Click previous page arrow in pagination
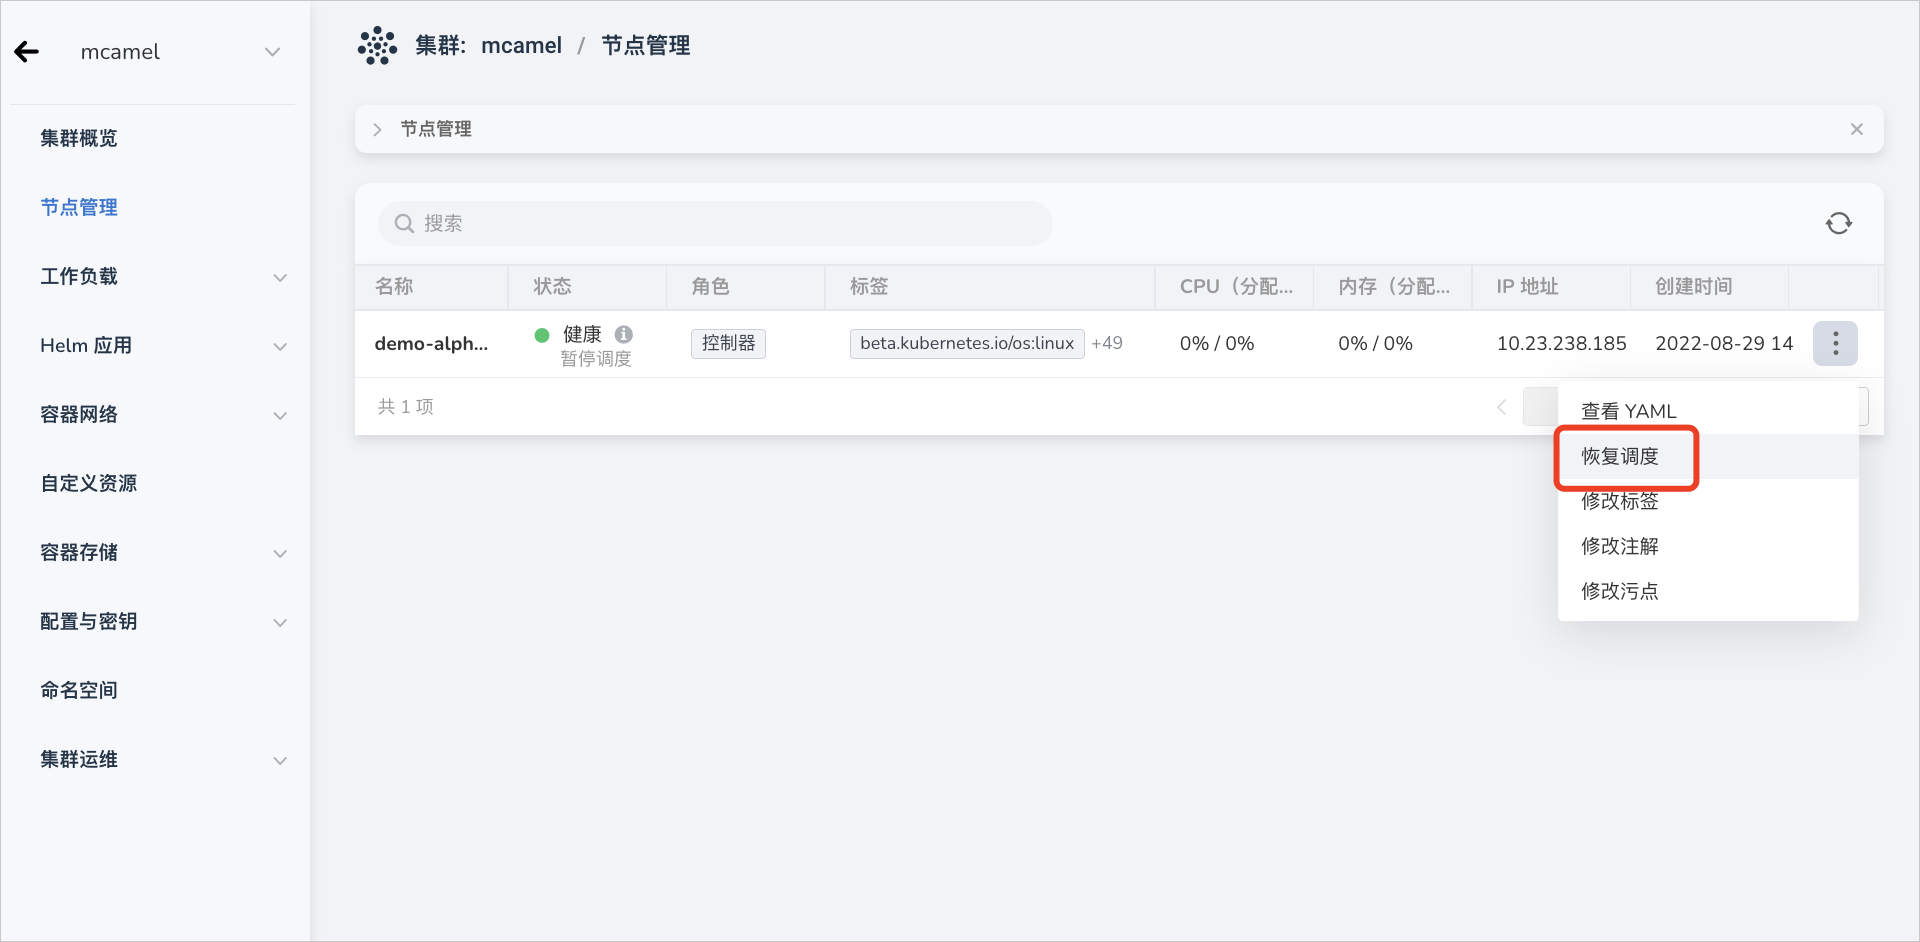Screen dimensions: 1920x942 coord(1501,406)
